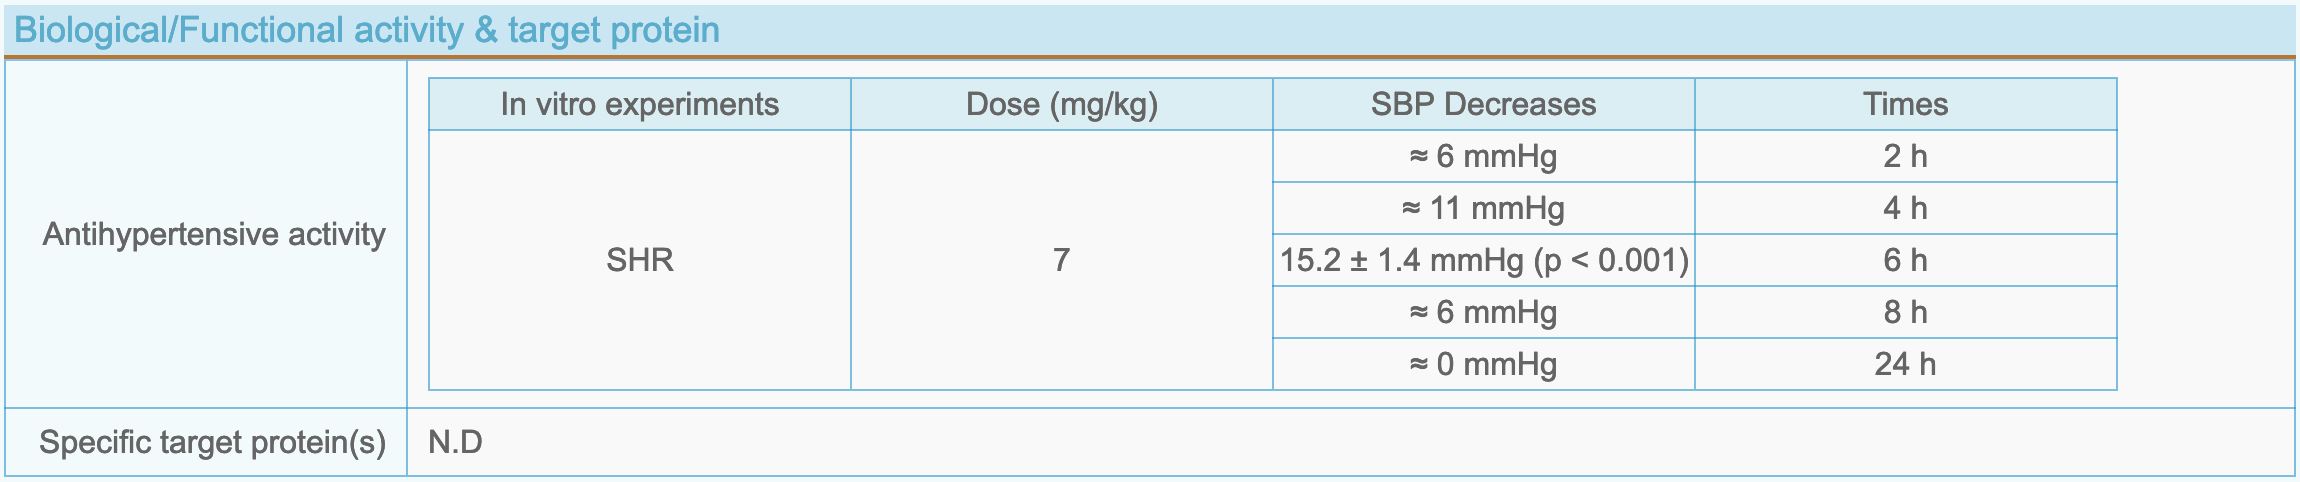This screenshot has width=2300, height=482.
Task: Select the 2 h time cell
Action: tap(1906, 156)
